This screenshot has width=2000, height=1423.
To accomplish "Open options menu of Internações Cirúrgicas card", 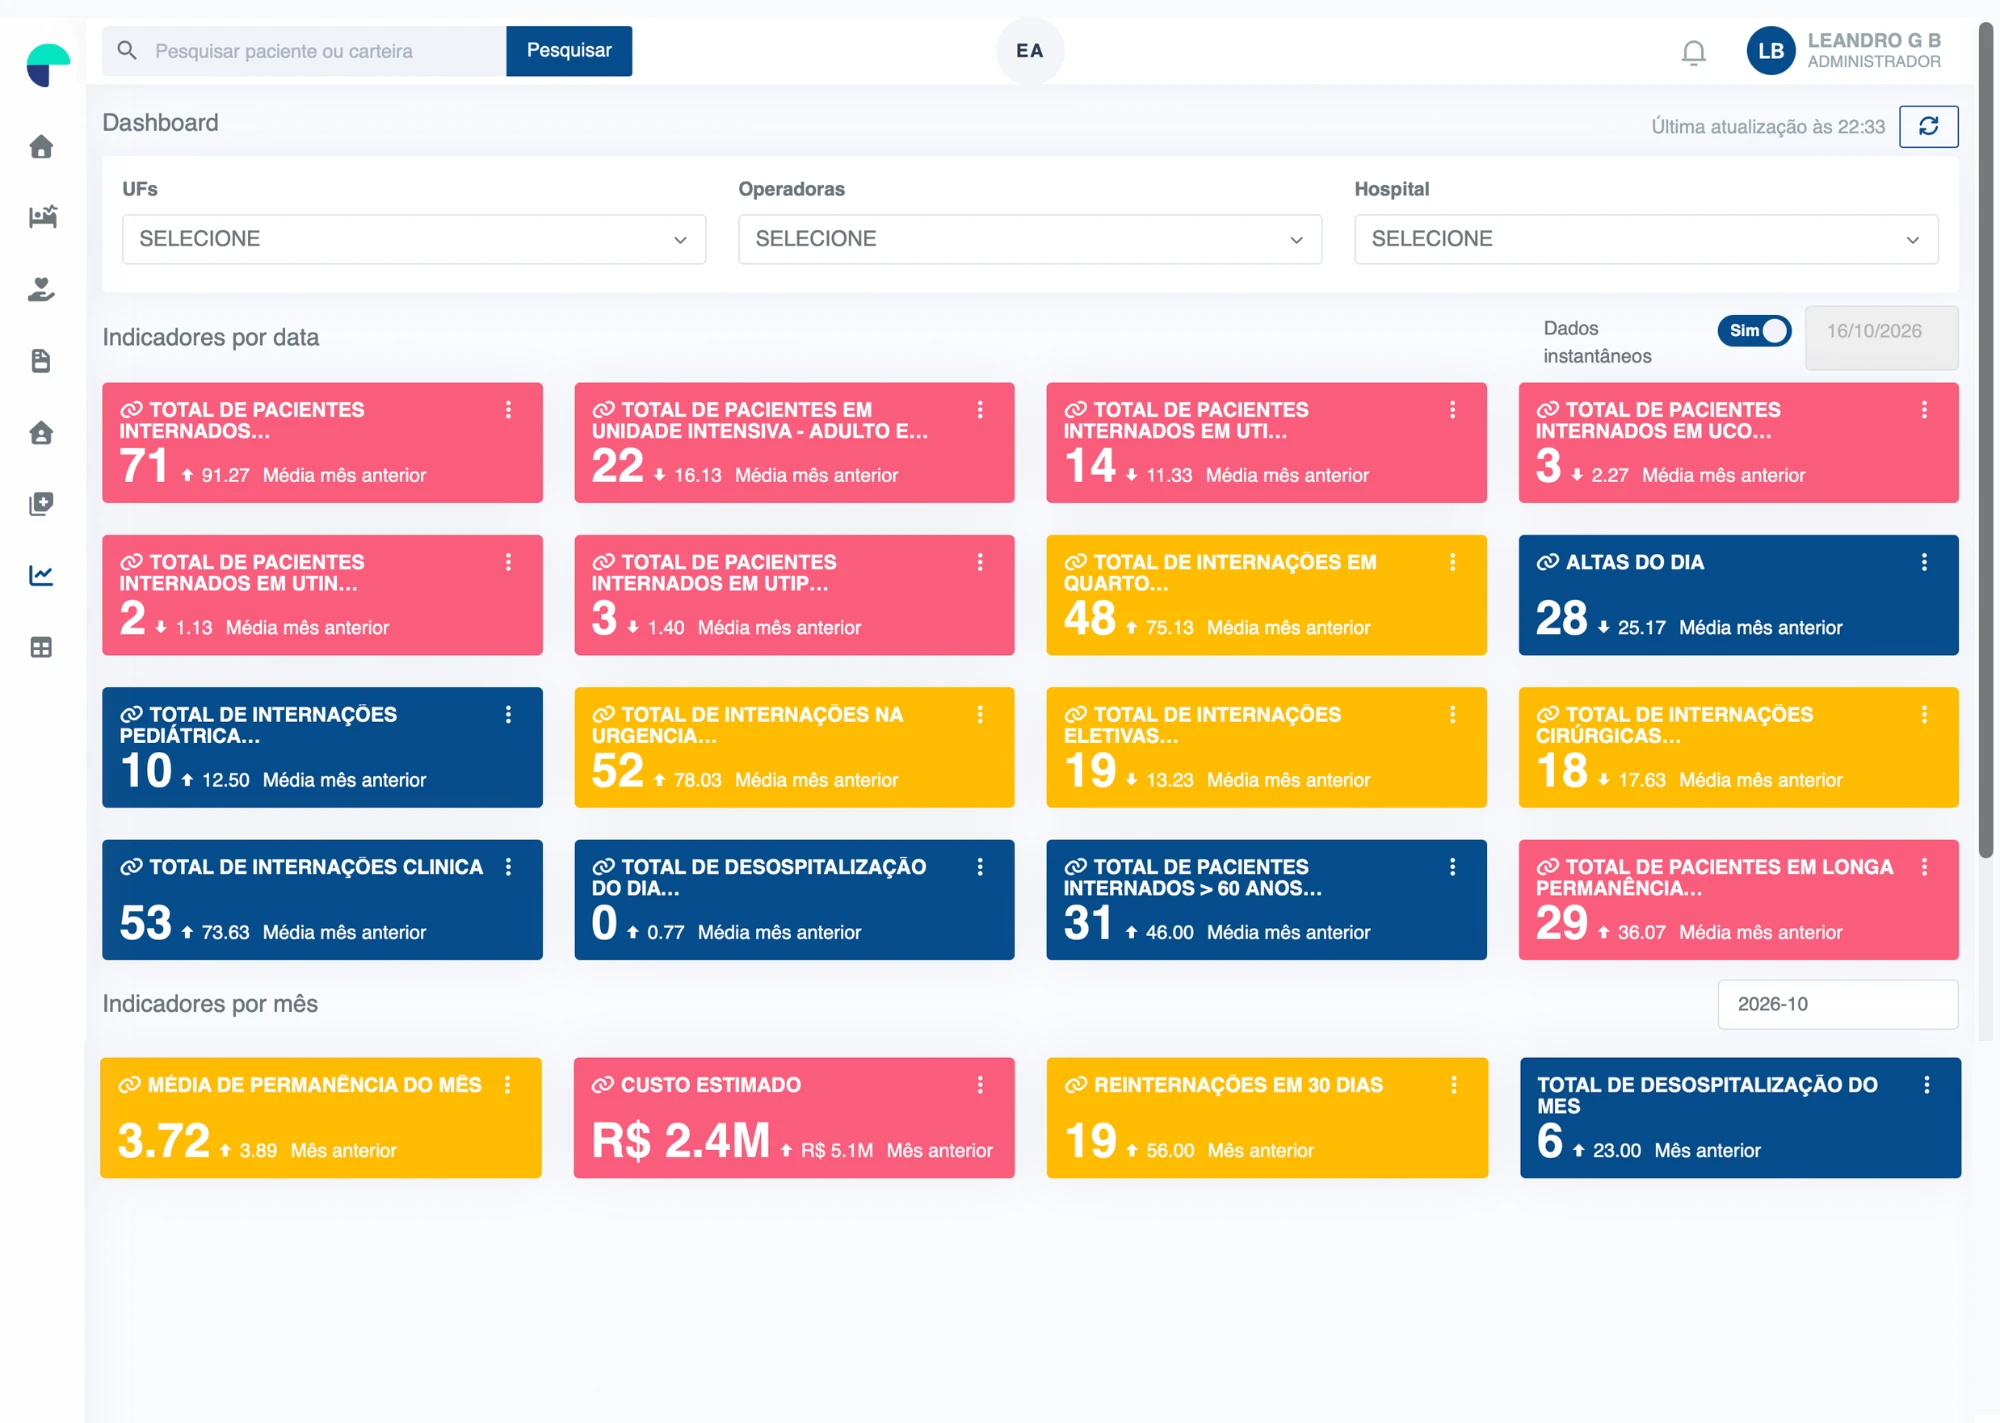I will point(1924,714).
